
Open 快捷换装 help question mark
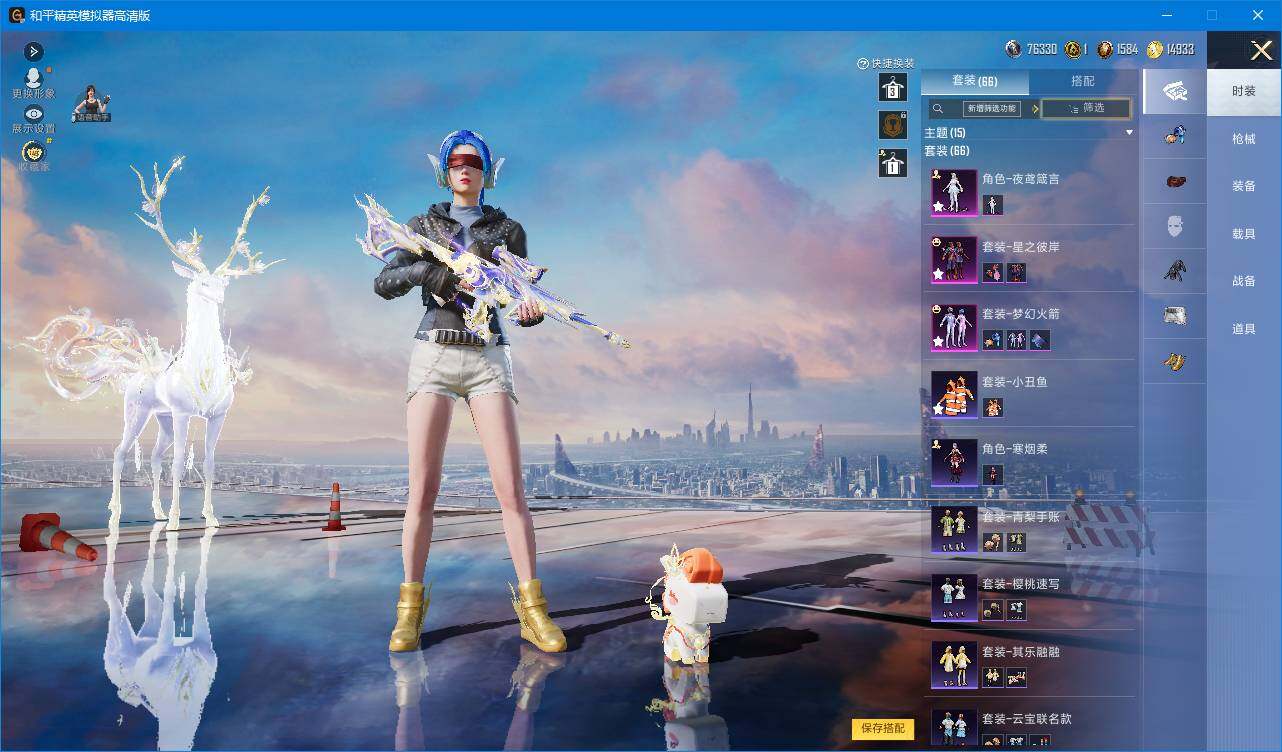click(863, 63)
